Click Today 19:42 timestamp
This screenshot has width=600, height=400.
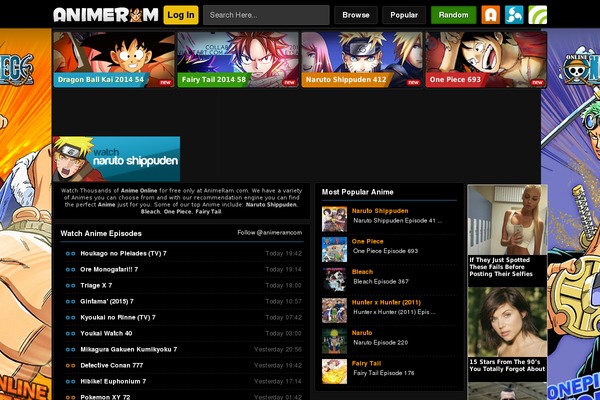[x=284, y=253]
